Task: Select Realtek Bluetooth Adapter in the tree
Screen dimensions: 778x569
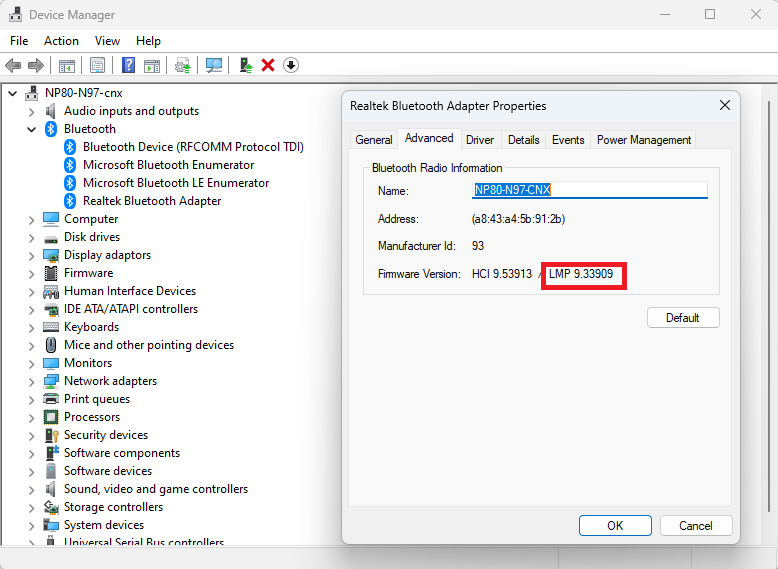Action: [x=152, y=201]
